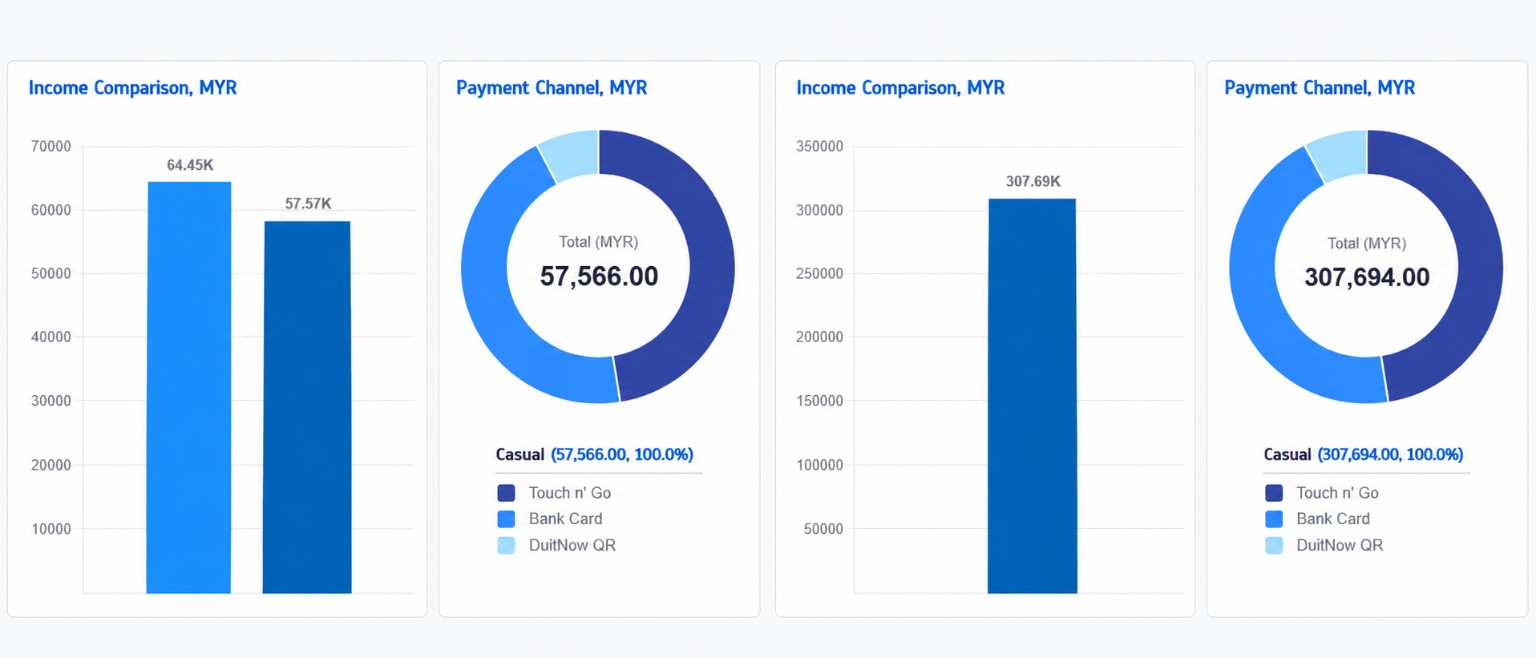This screenshot has height=658, width=1536.
Task: Click Income Comparison title above 307.69K chart
Action: (x=901, y=88)
